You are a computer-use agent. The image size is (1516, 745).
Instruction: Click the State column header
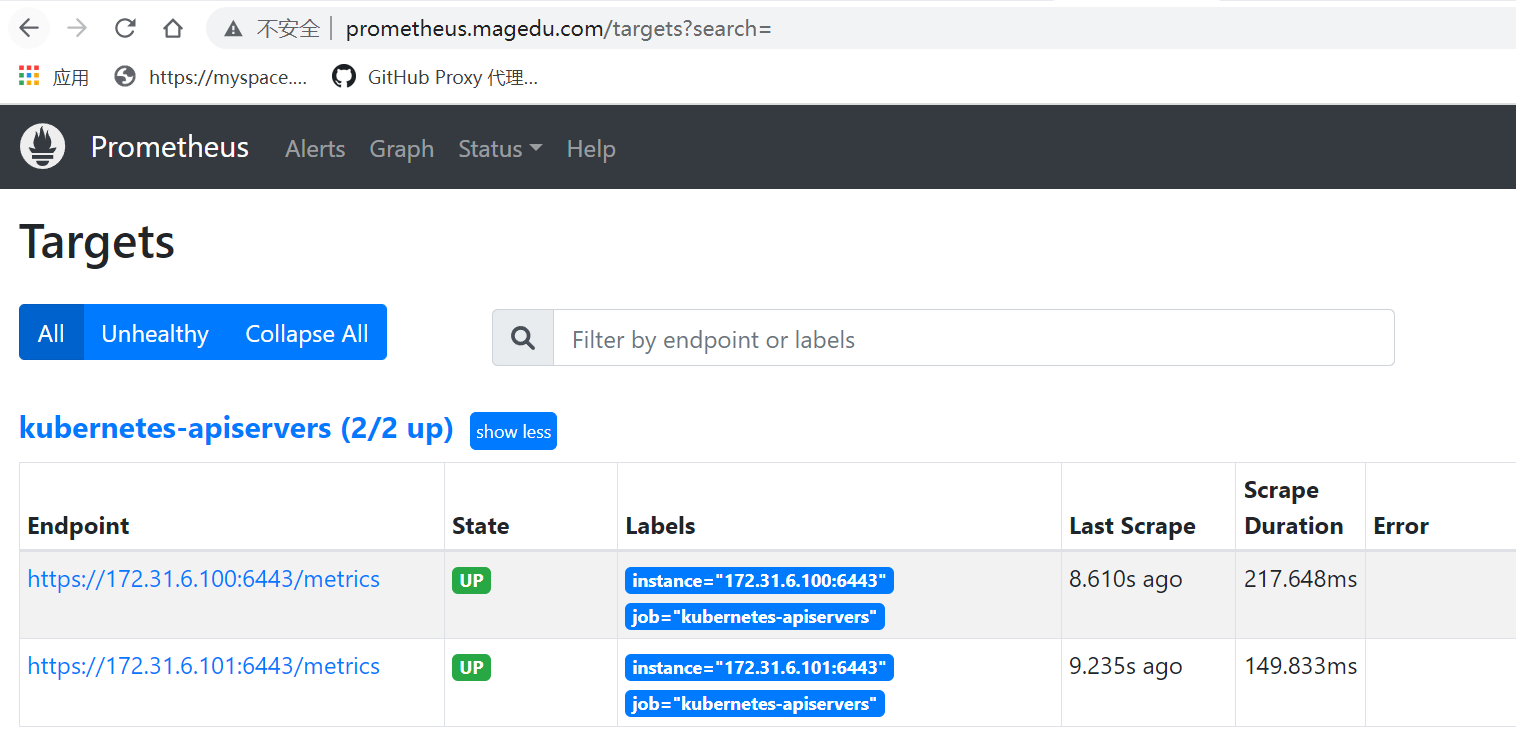point(480,526)
